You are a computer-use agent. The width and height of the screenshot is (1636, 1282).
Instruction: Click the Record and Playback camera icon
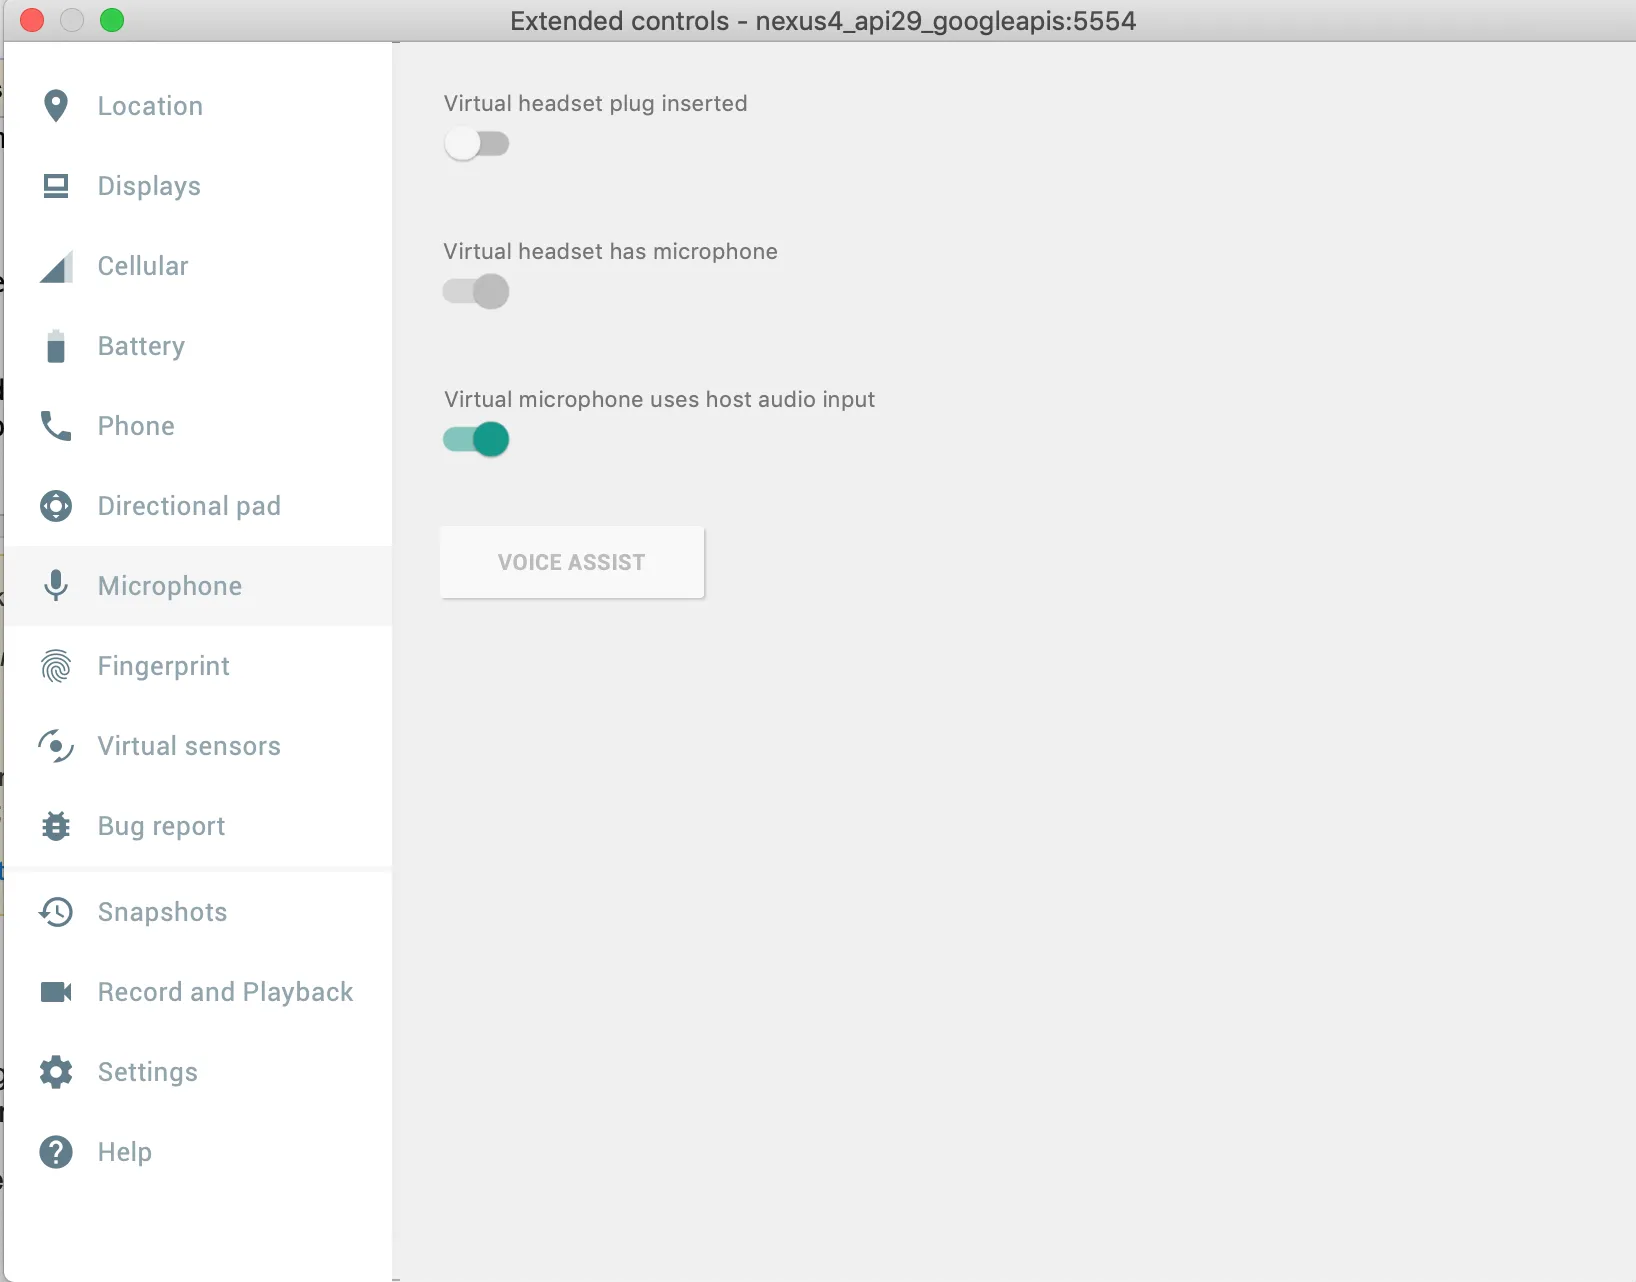pos(56,992)
